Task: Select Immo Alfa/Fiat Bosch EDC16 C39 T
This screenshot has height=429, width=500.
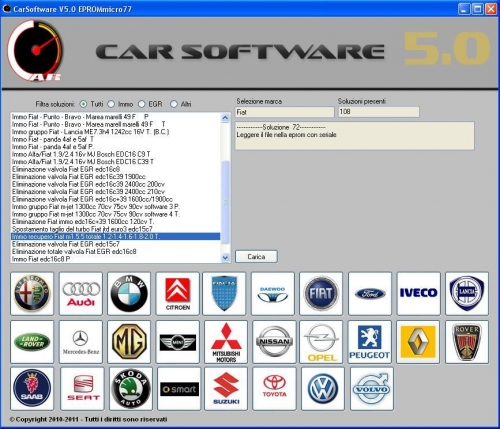Action: pos(115,162)
